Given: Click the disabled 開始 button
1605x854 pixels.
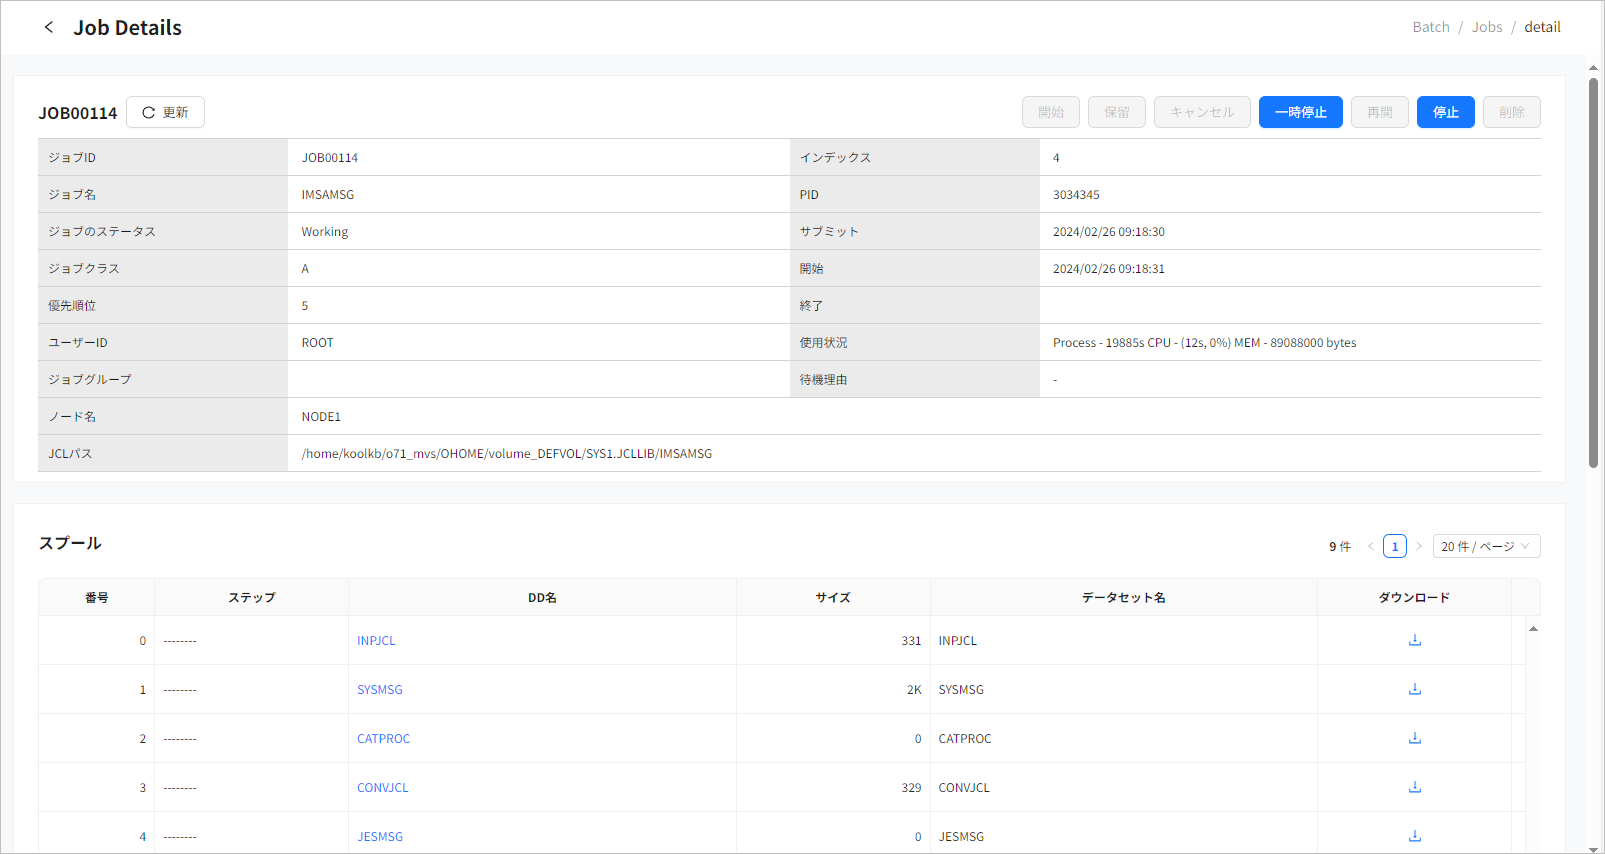Looking at the screenshot, I should 1050,112.
